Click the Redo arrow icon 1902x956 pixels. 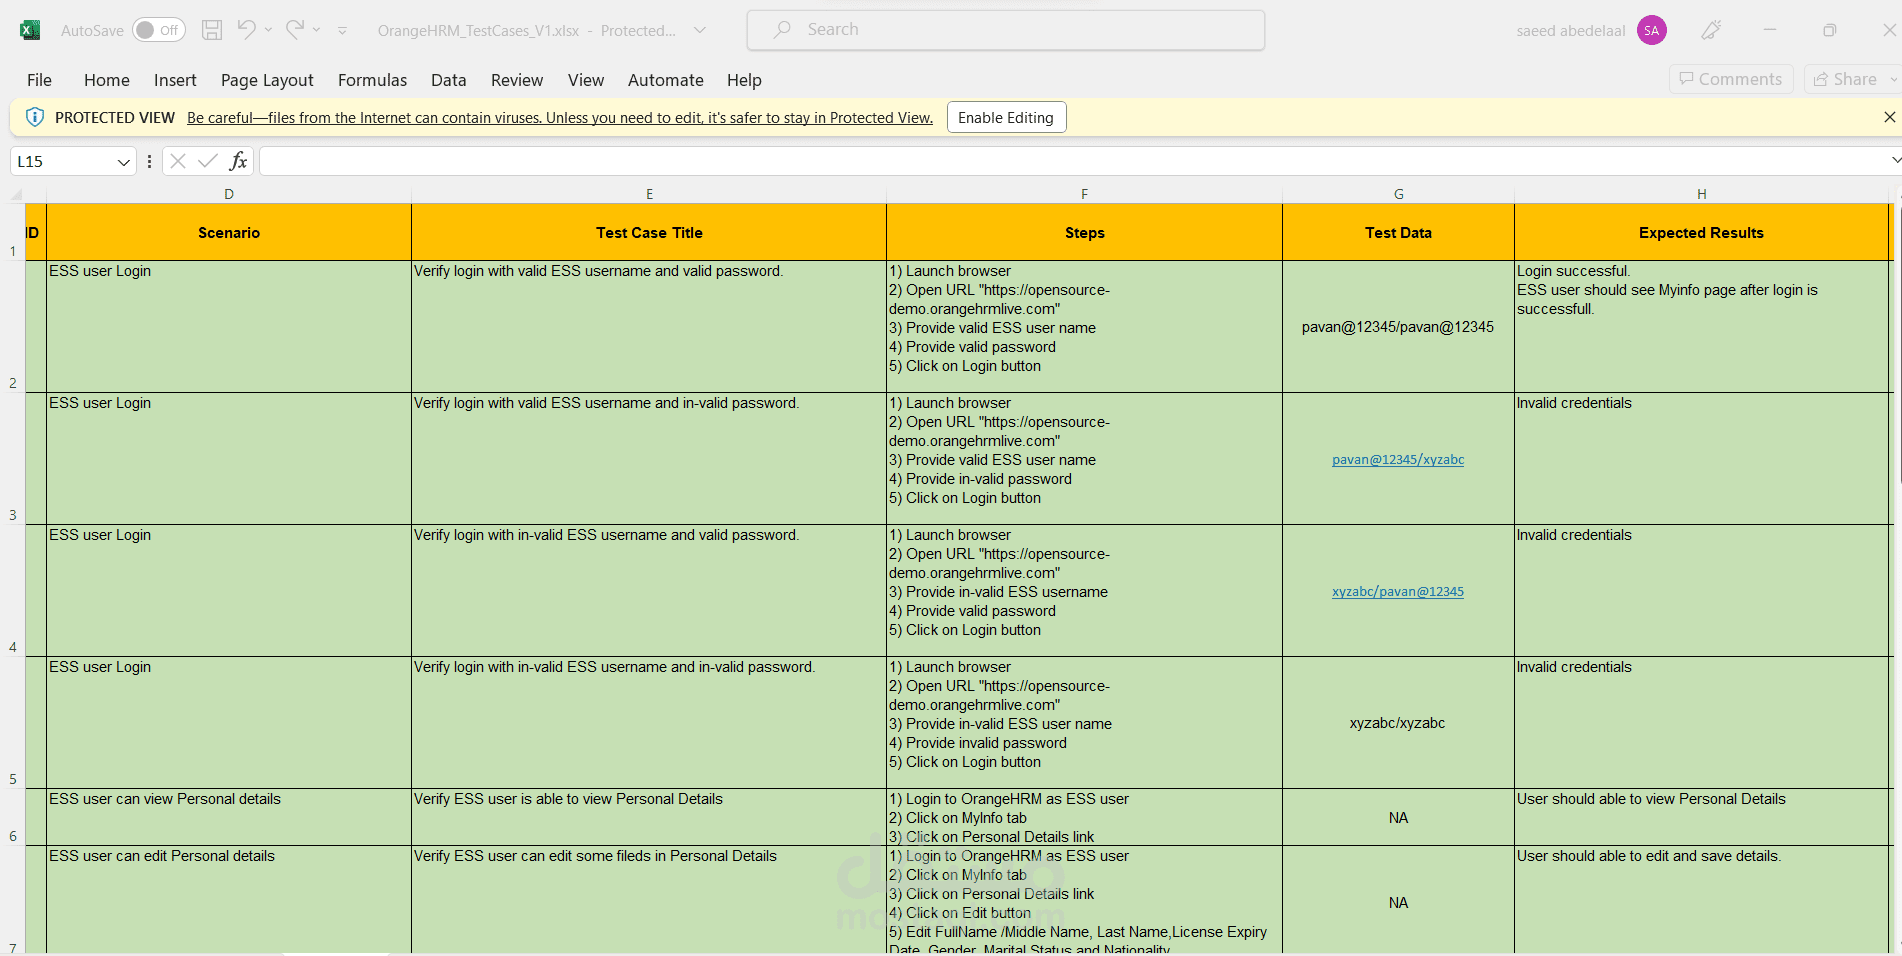click(294, 30)
